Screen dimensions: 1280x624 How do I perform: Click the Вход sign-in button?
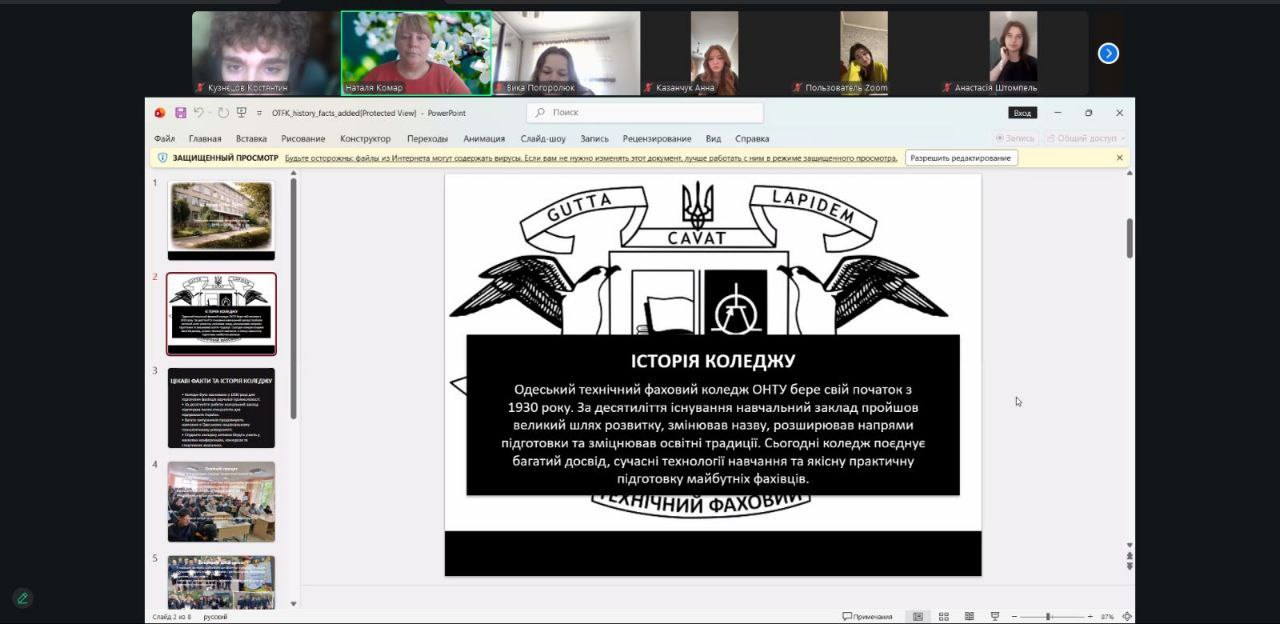(x=1022, y=113)
